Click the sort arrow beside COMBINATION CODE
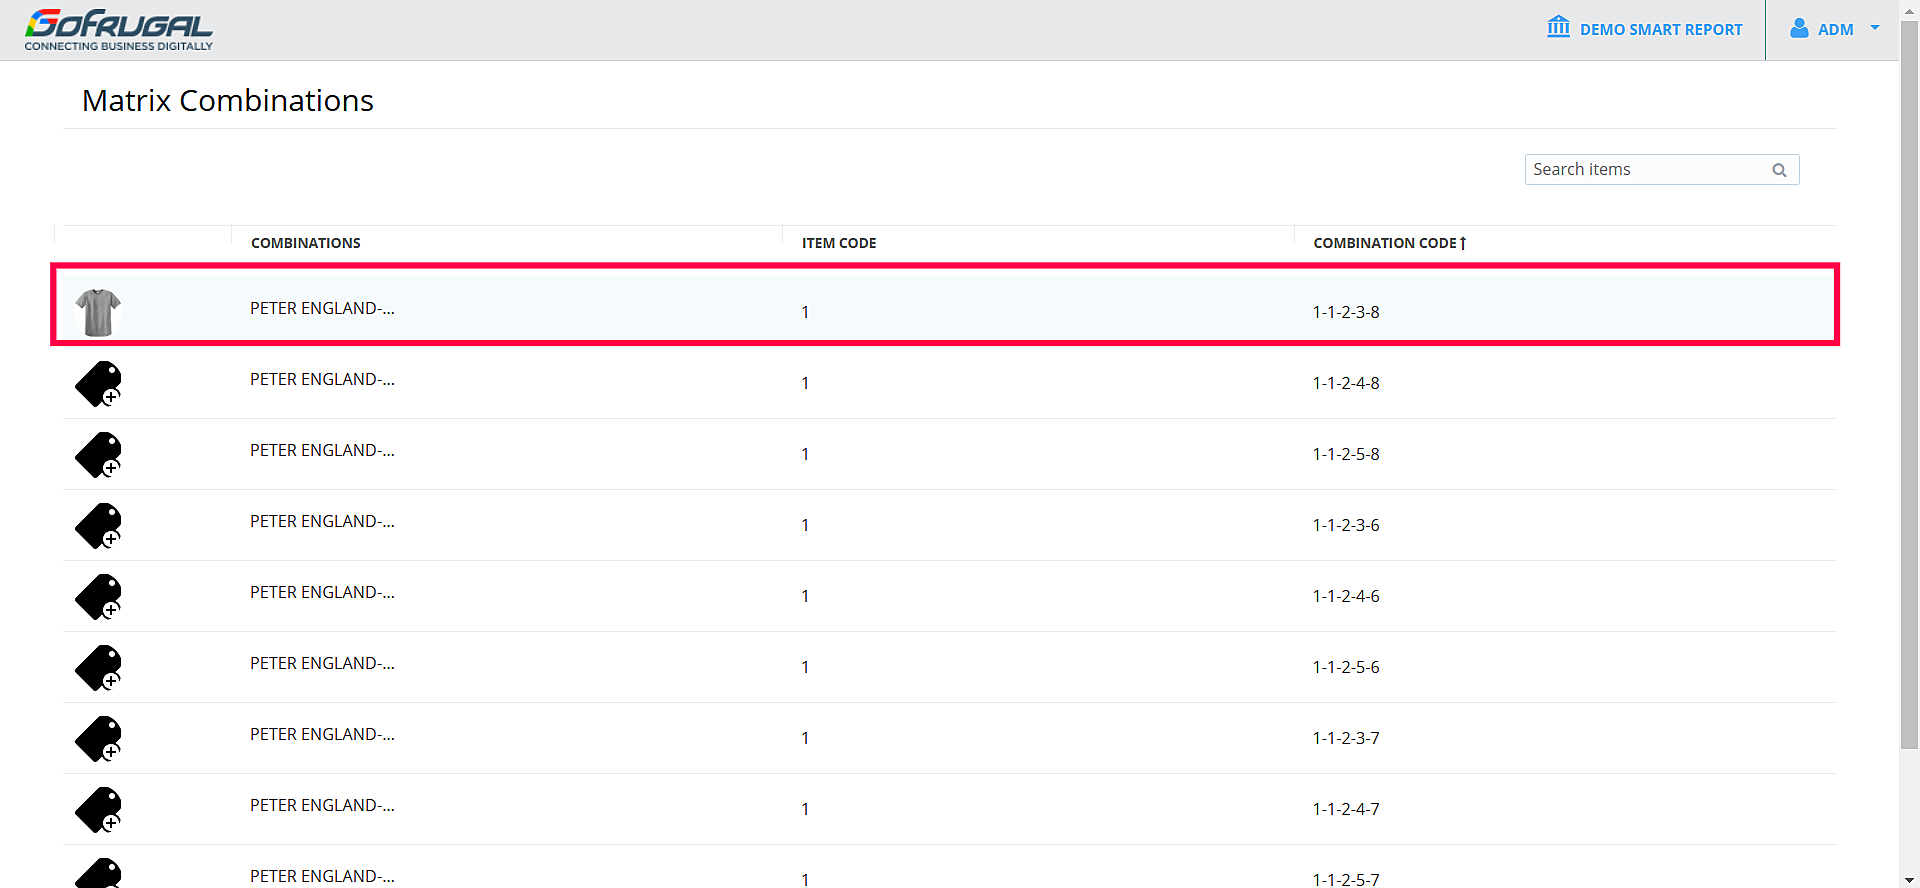This screenshot has height=888, width=1920. point(1463,243)
